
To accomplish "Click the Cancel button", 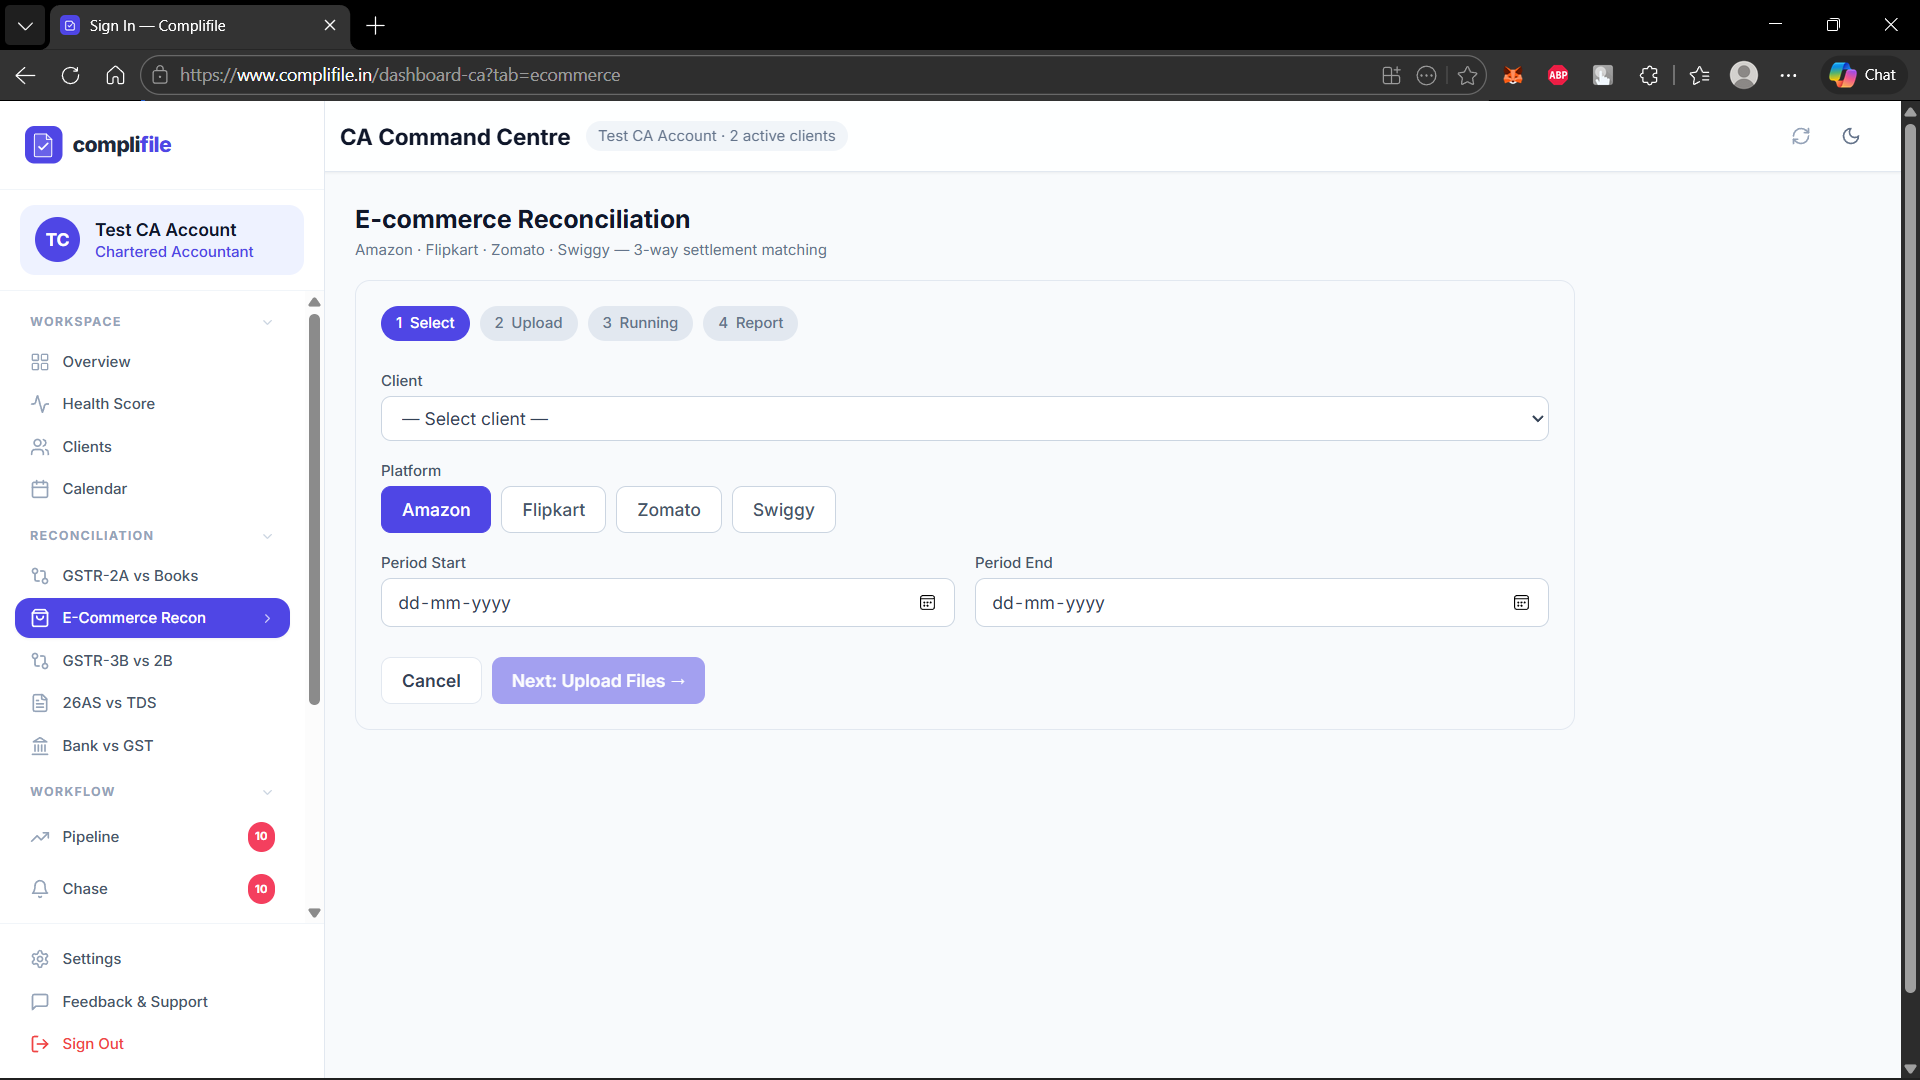I will point(431,681).
